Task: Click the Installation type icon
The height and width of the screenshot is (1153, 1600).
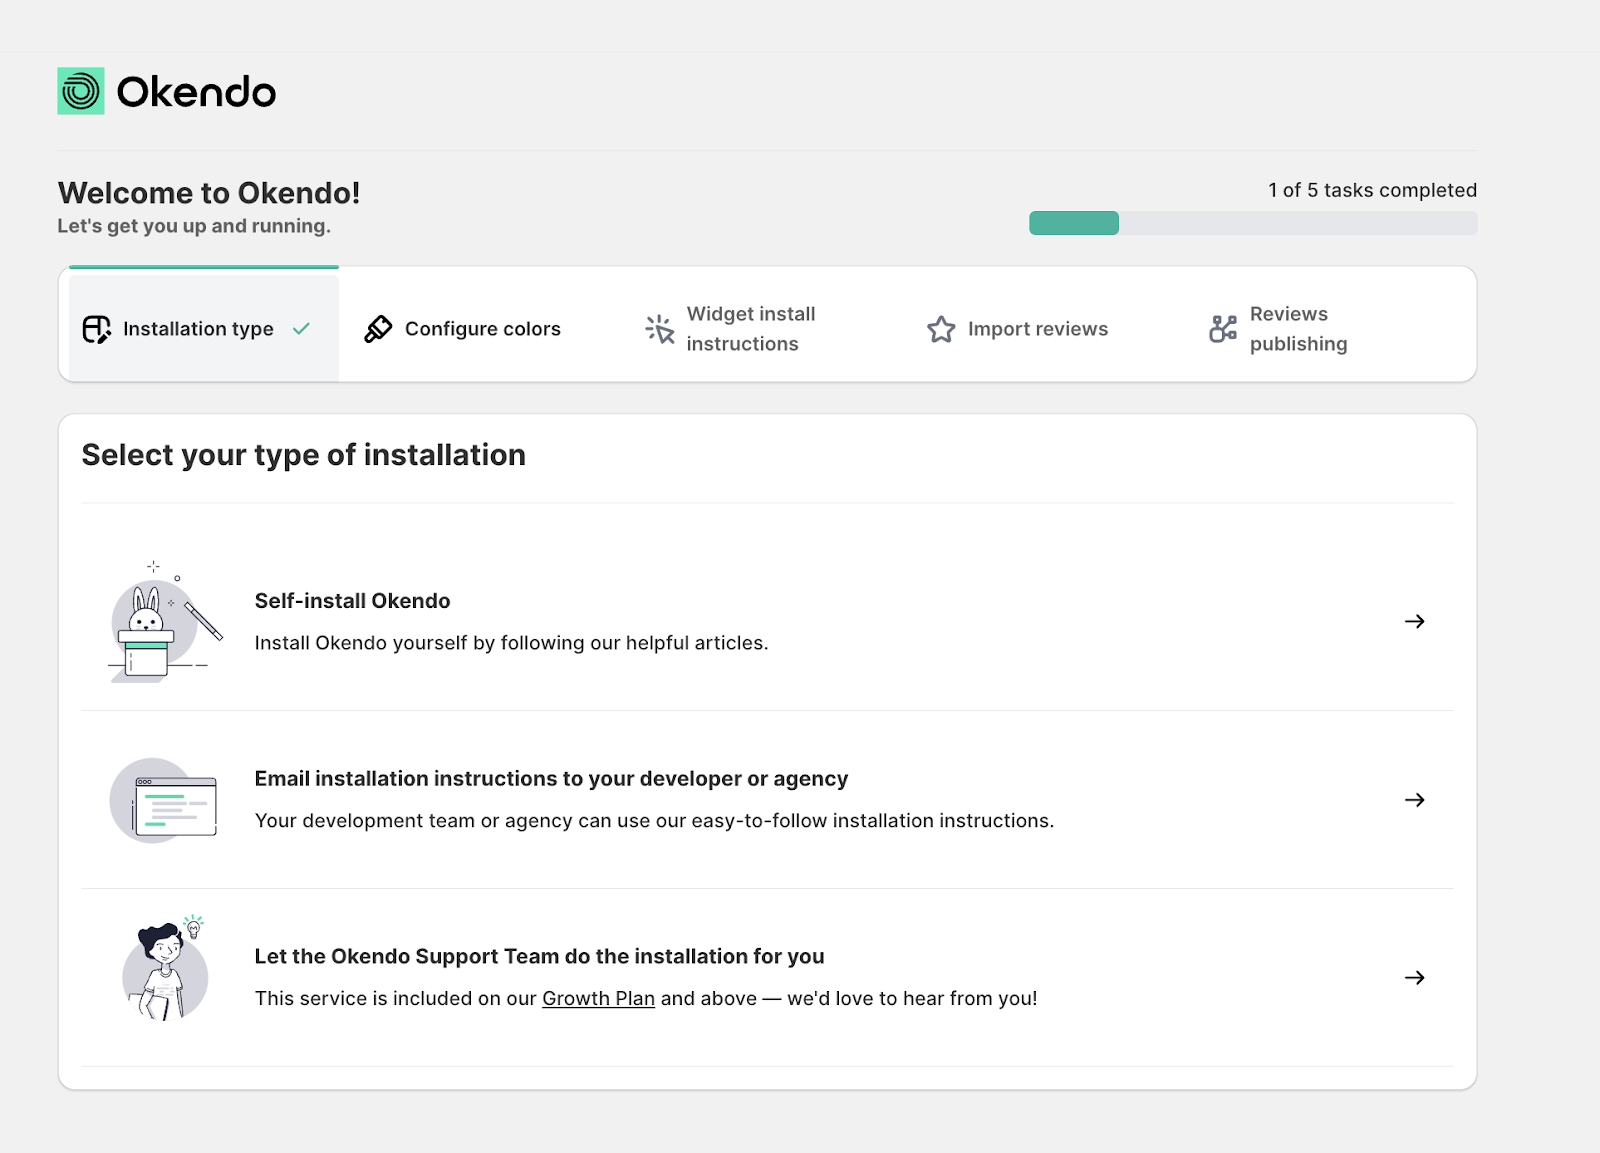Action: [x=97, y=329]
